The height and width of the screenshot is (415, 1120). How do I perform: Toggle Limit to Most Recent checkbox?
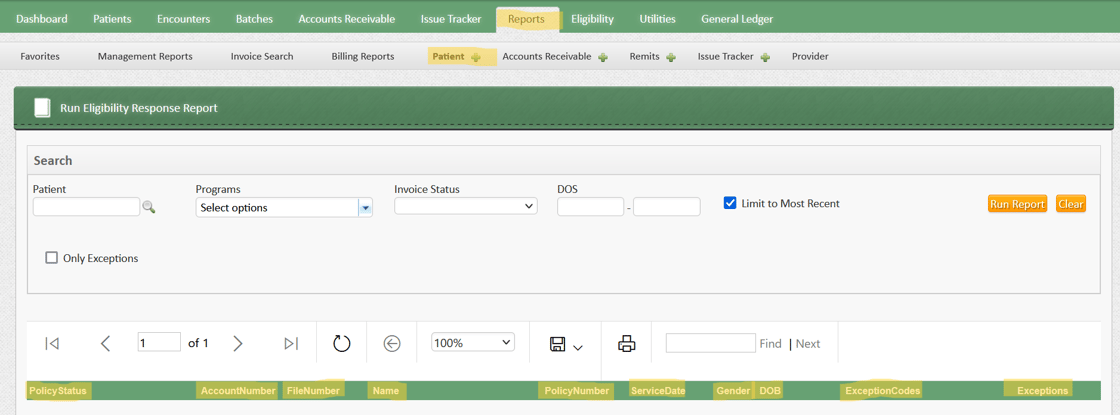tap(730, 203)
